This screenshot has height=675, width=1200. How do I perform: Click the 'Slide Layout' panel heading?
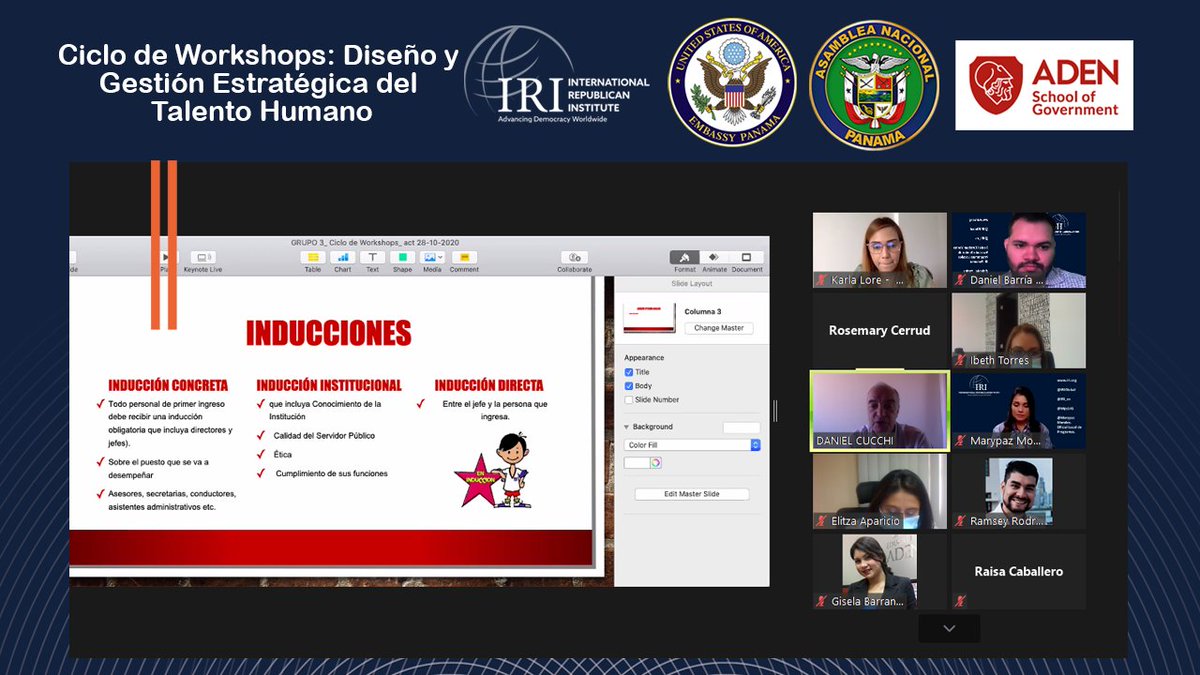pyautogui.click(x=691, y=283)
